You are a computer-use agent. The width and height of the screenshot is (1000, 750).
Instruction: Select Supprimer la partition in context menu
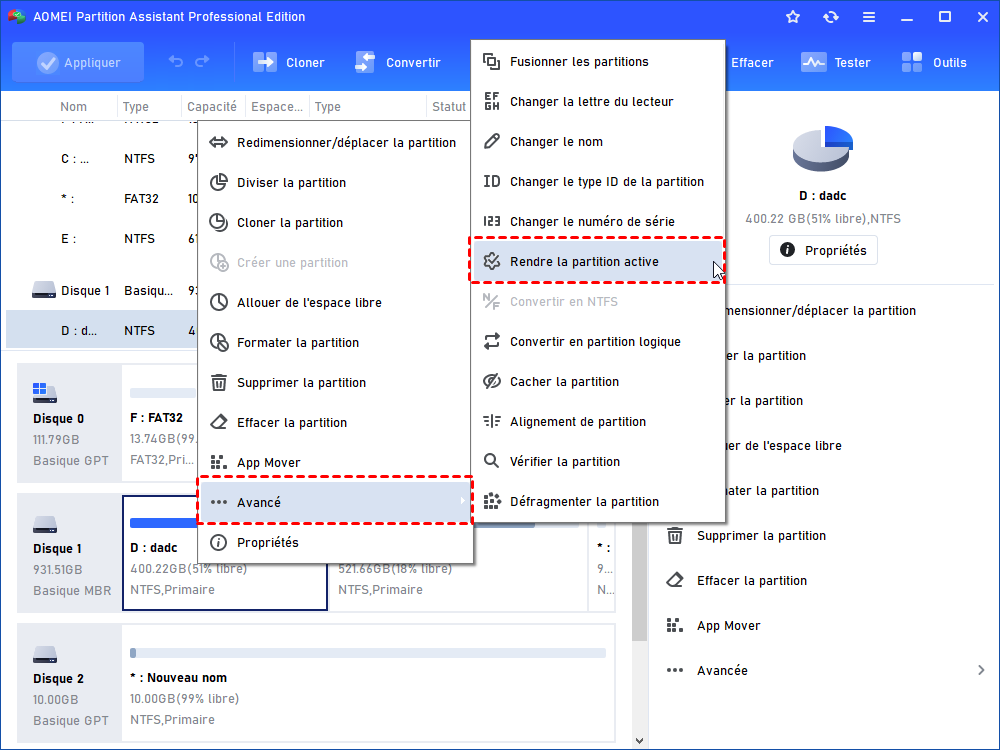pyautogui.click(x=335, y=383)
